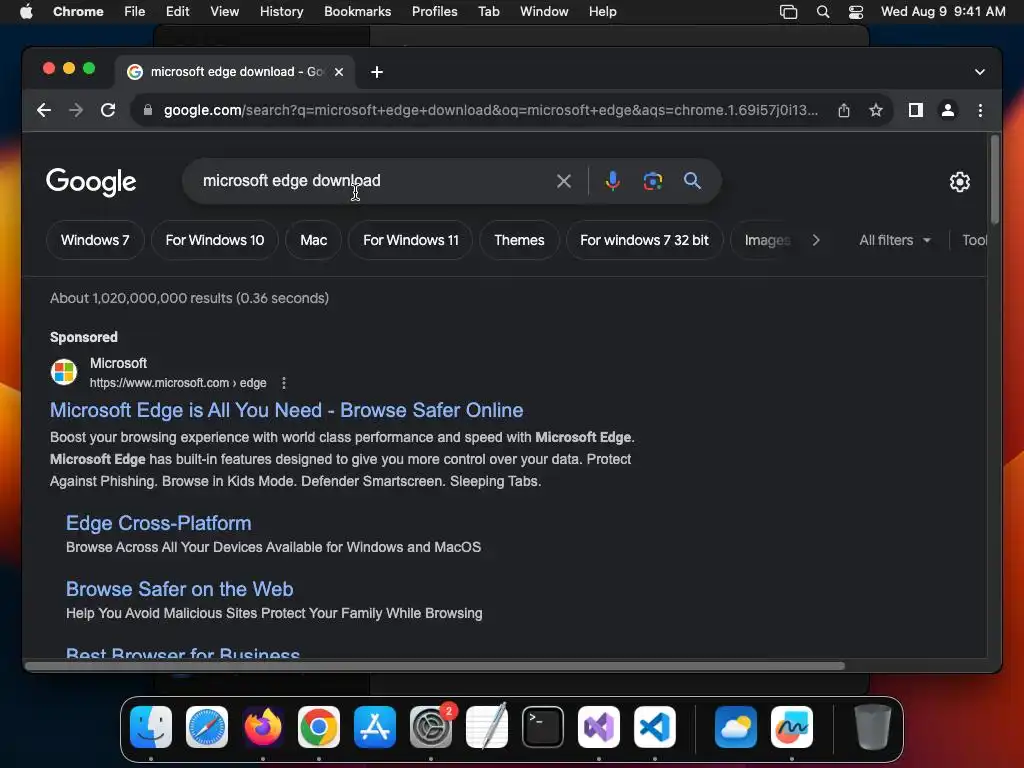The image size is (1024, 768).
Task: Show more search filter chips
Action: click(x=816, y=240)
